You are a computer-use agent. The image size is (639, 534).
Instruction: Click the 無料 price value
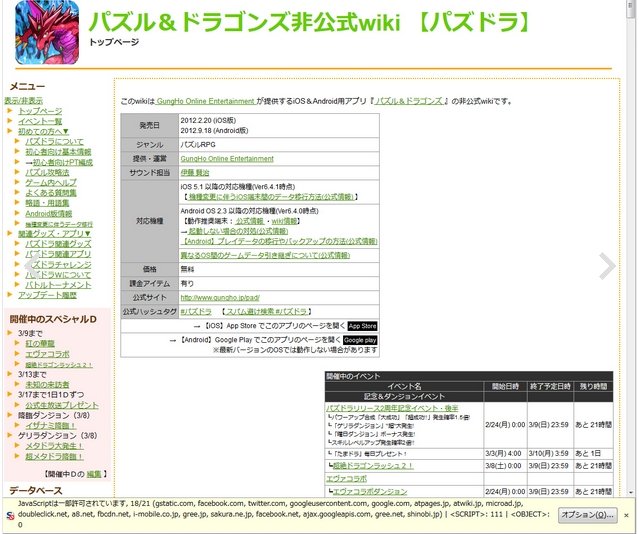pyautogui.click(x=187, y=269)
